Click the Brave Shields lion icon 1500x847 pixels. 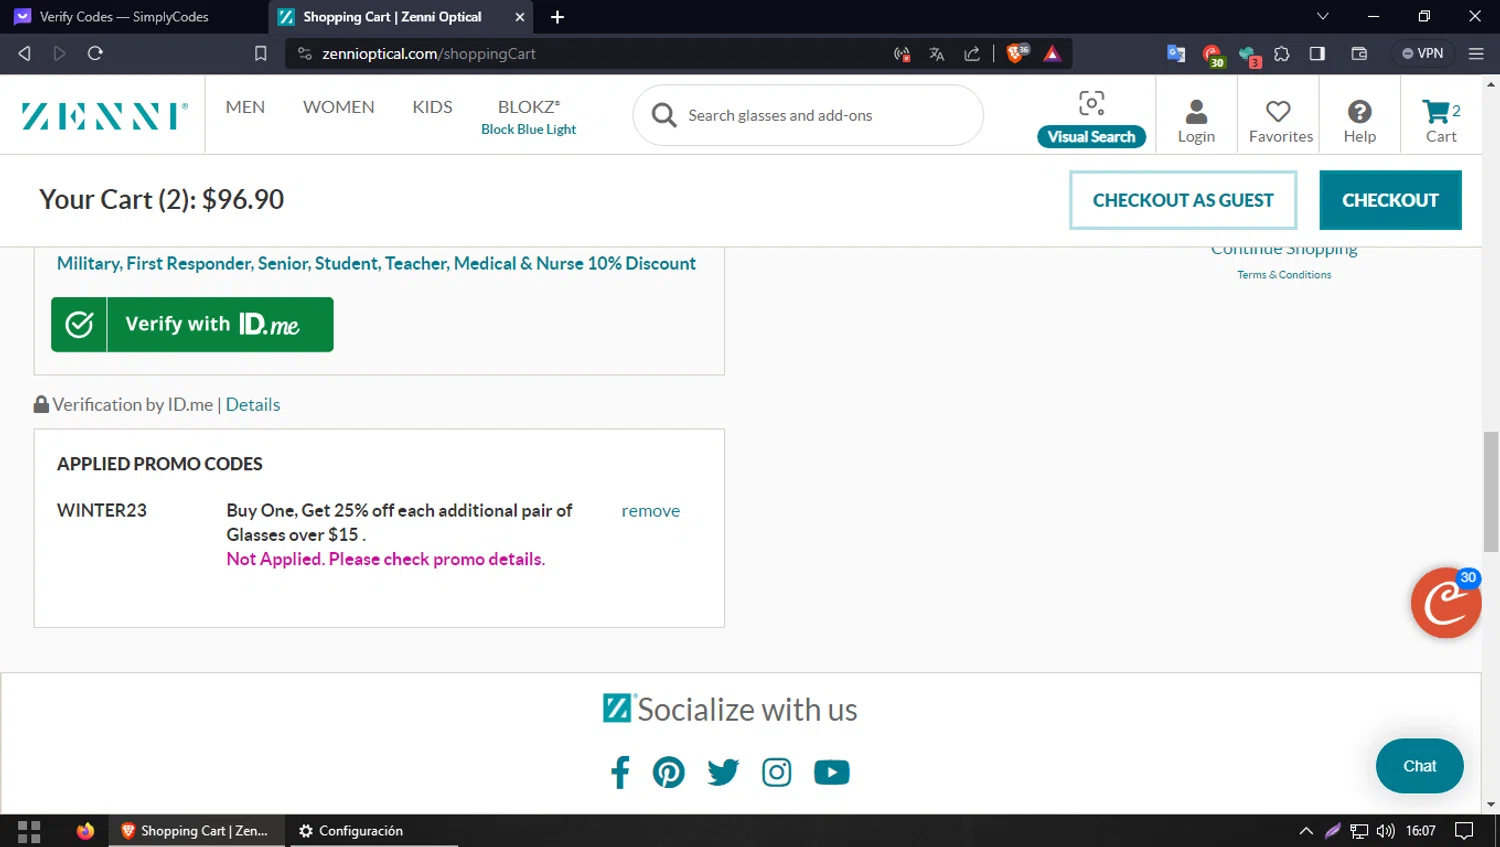pos(1016,53)
